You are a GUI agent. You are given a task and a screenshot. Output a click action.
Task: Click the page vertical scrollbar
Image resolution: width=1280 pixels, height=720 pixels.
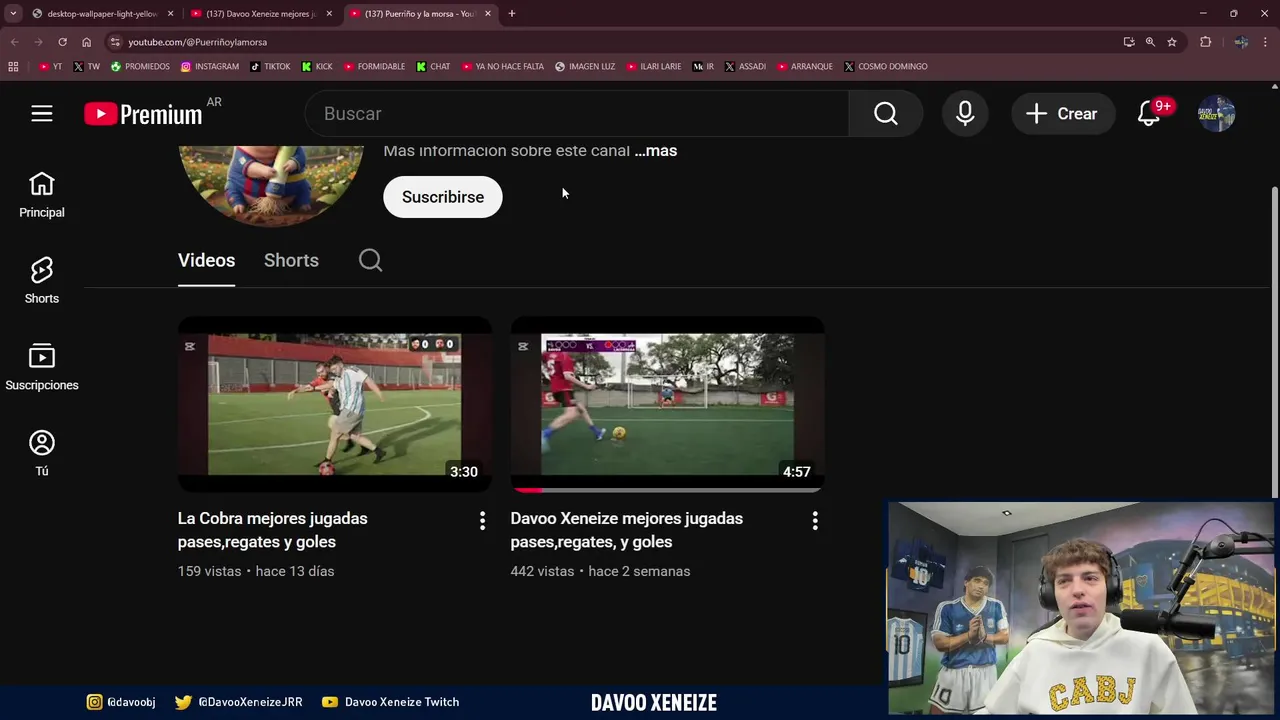pyautogui.click(x=1274, y=340)
